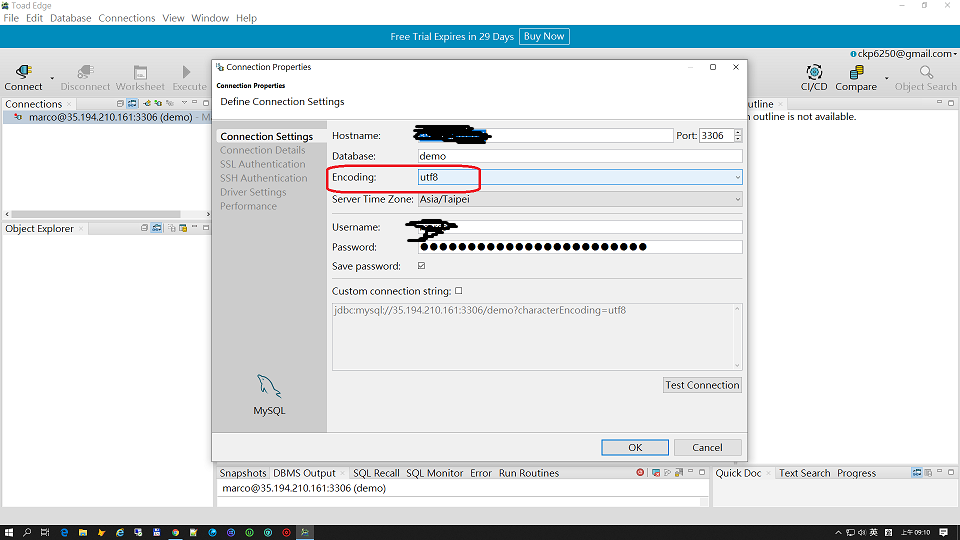960x540 pixels.
Task: Click new connection icon in Connections panel
Action: (x=147, y=103)
